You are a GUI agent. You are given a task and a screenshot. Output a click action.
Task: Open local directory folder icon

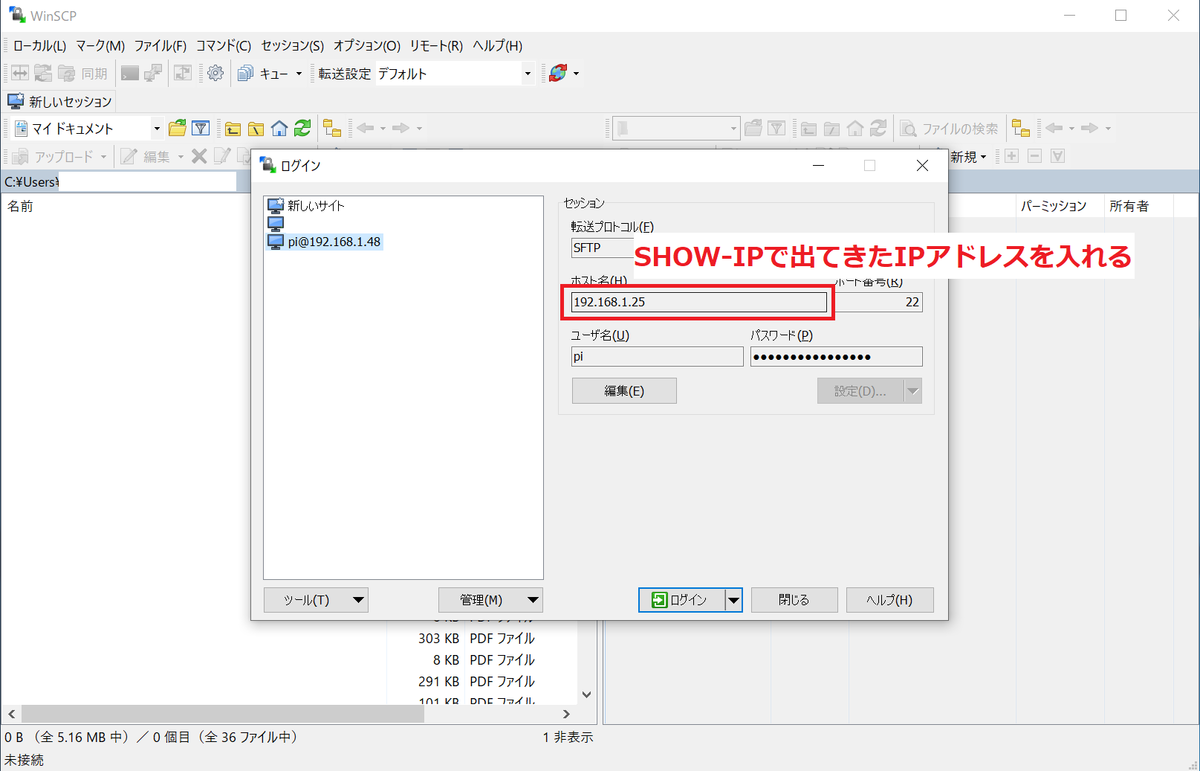[177, 128]
